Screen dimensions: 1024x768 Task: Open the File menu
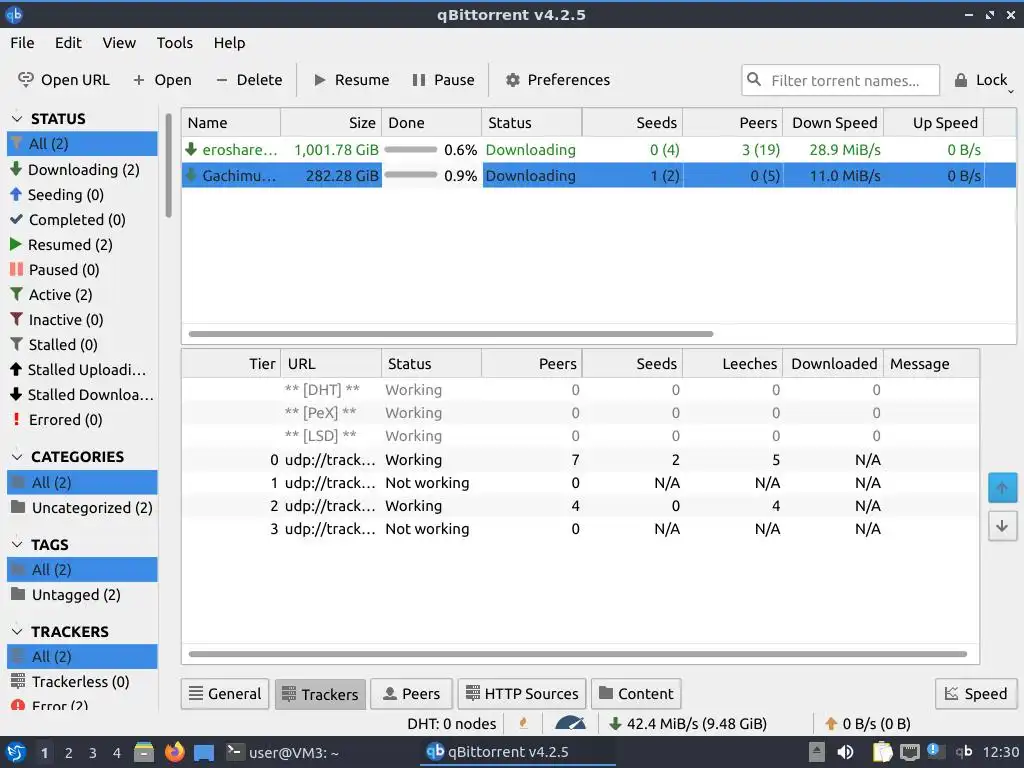(22, 43)
